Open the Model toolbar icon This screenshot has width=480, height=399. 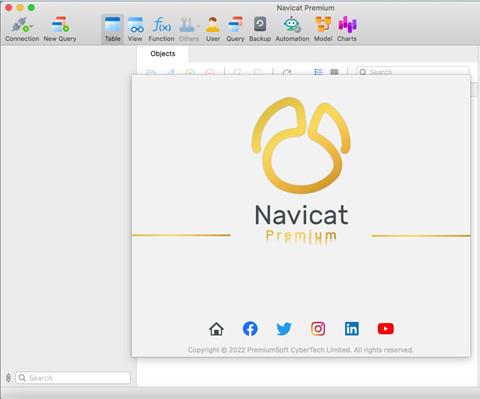pyautogui.click(x=323, y=29)
